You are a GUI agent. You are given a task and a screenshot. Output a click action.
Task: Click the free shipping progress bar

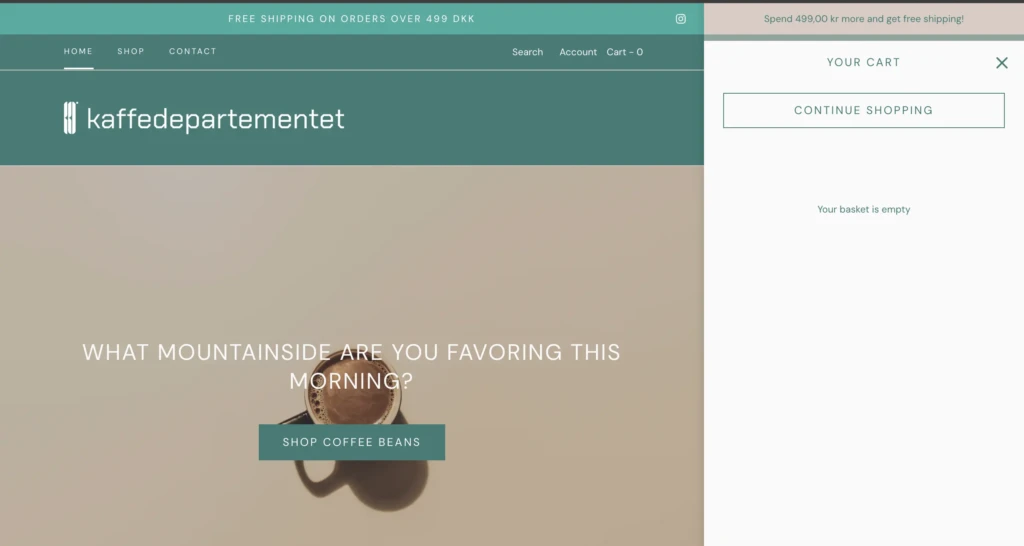(863, 38)
